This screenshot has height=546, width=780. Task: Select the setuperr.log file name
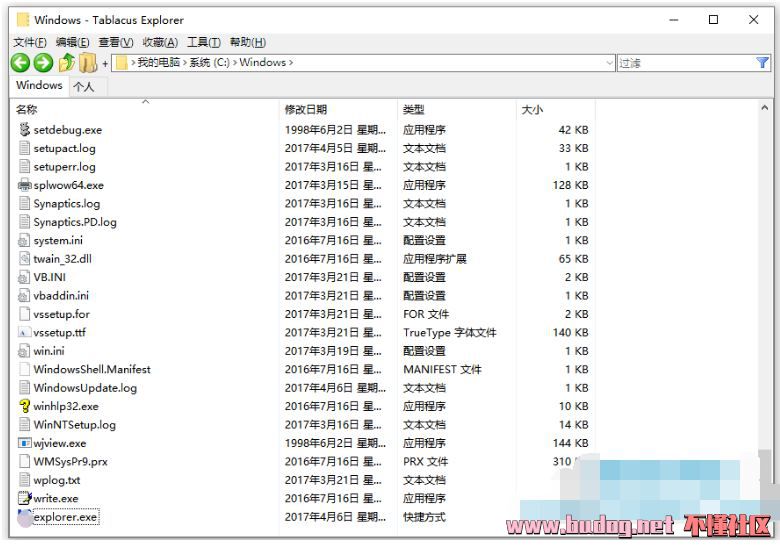click(65, 167)
